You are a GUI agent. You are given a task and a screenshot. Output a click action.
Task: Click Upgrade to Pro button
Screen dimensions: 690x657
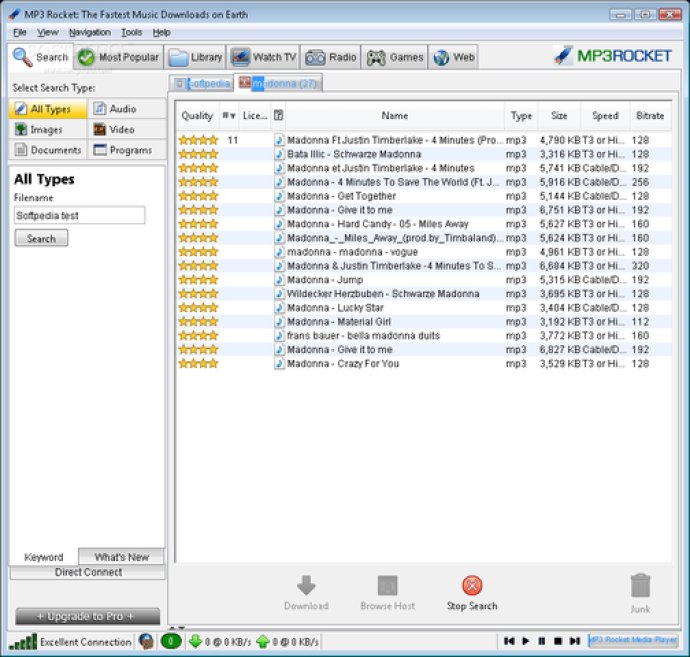click(x=88, y=617)
